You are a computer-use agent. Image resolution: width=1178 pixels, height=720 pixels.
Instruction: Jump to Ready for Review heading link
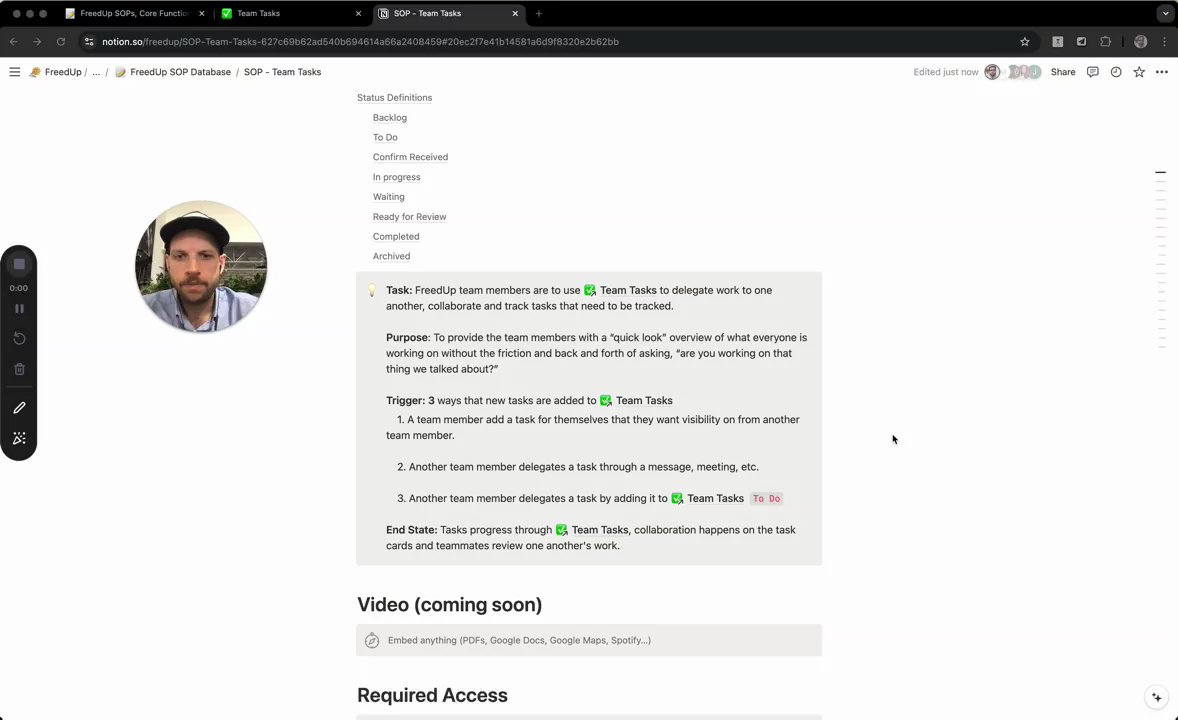409,217
